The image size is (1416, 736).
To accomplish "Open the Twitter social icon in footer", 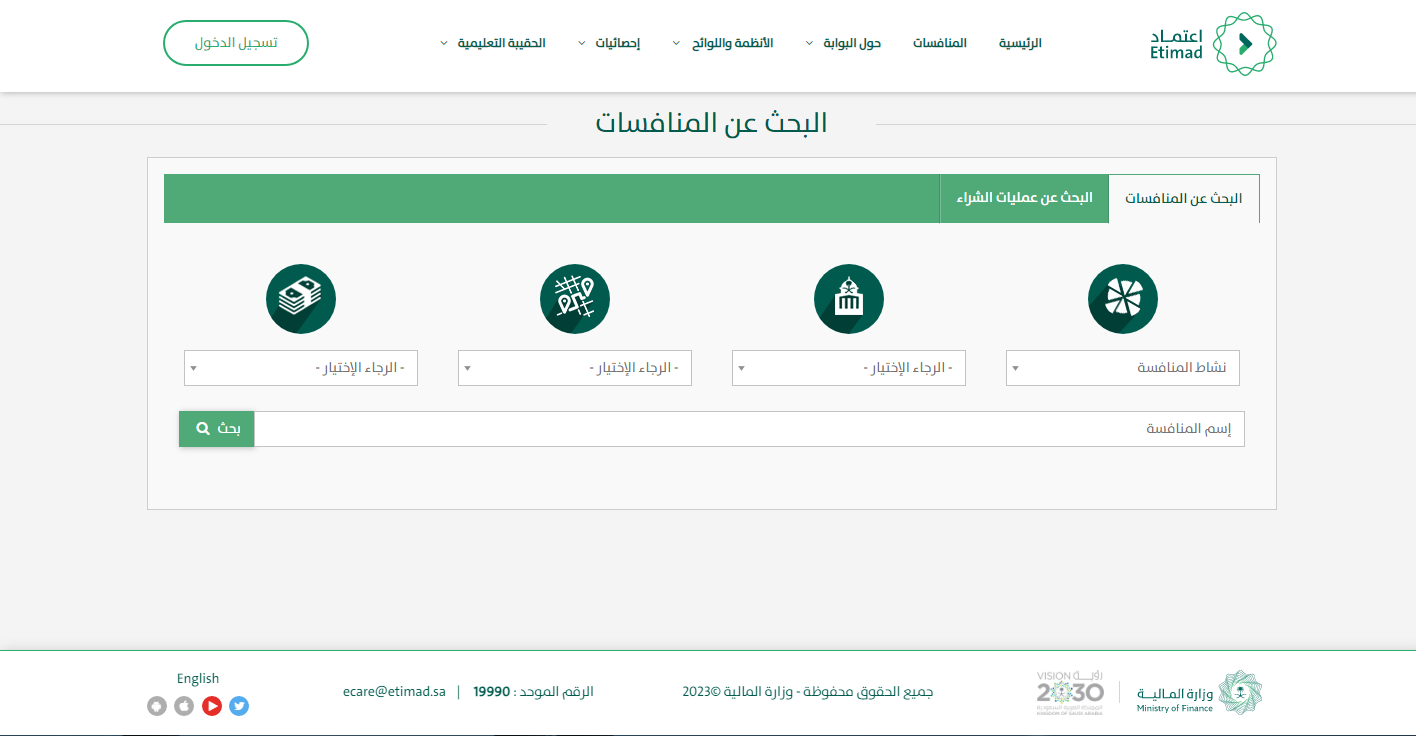I will (x=239, y=706).
